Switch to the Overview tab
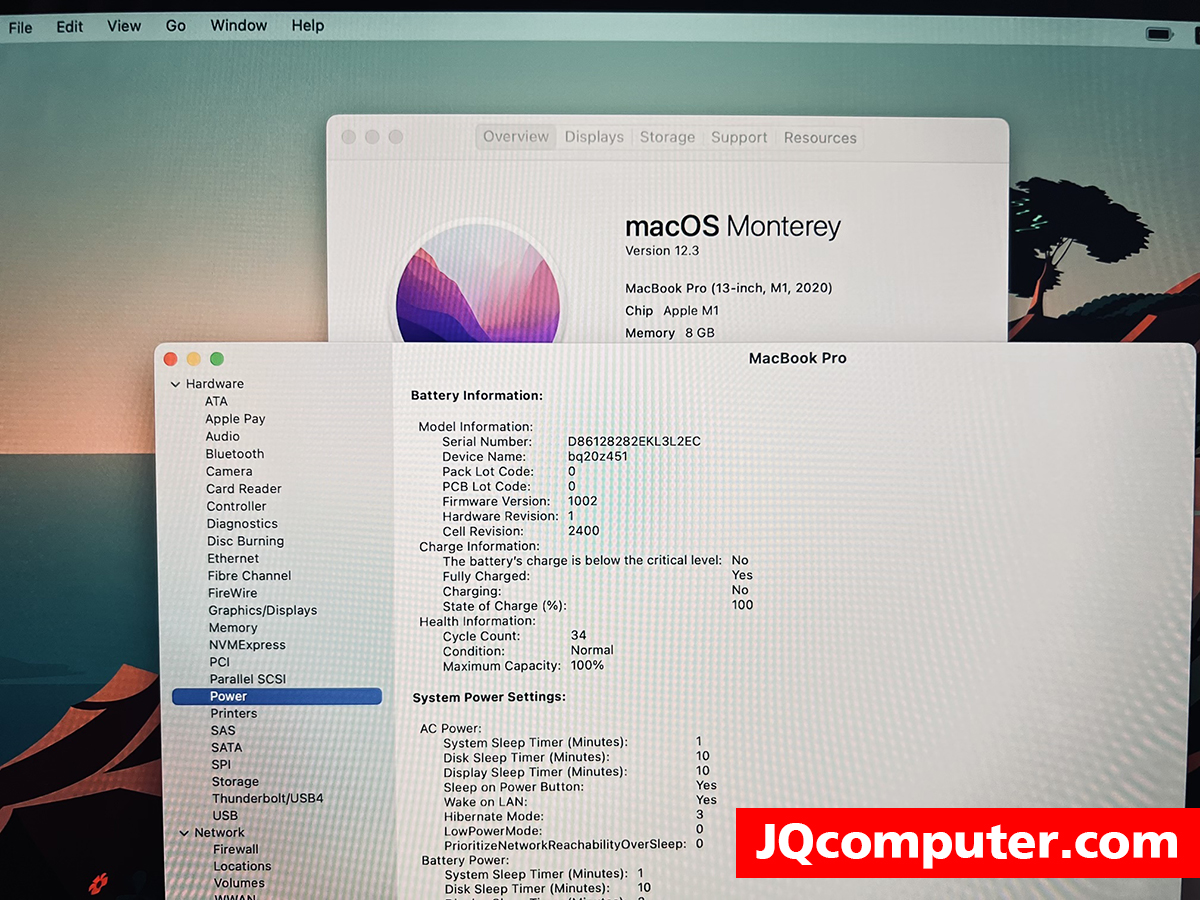This screenshot has width=1200, height=900. [x=516, y=137]
